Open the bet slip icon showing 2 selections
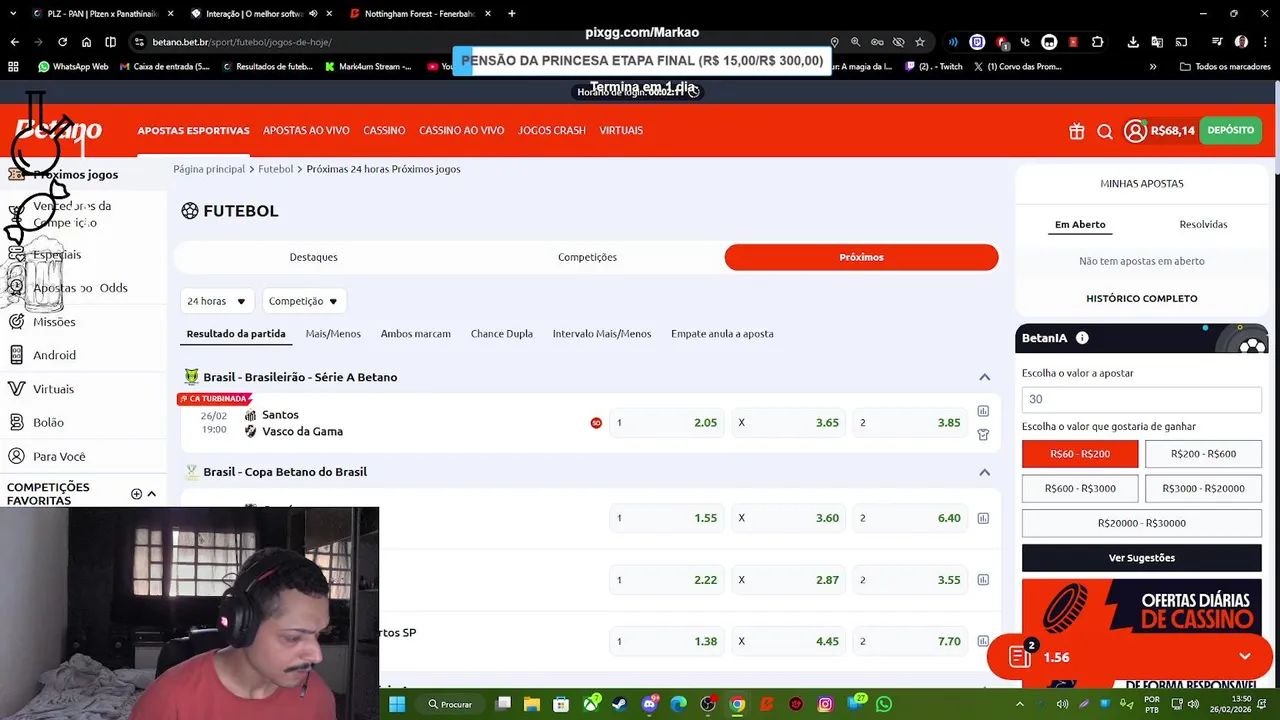 1021,656
